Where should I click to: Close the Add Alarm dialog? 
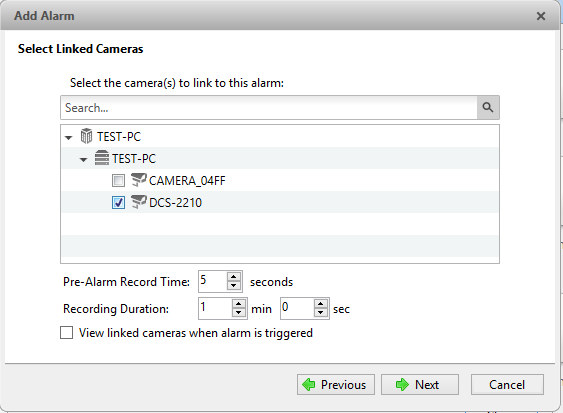click(x=541, y=16)
